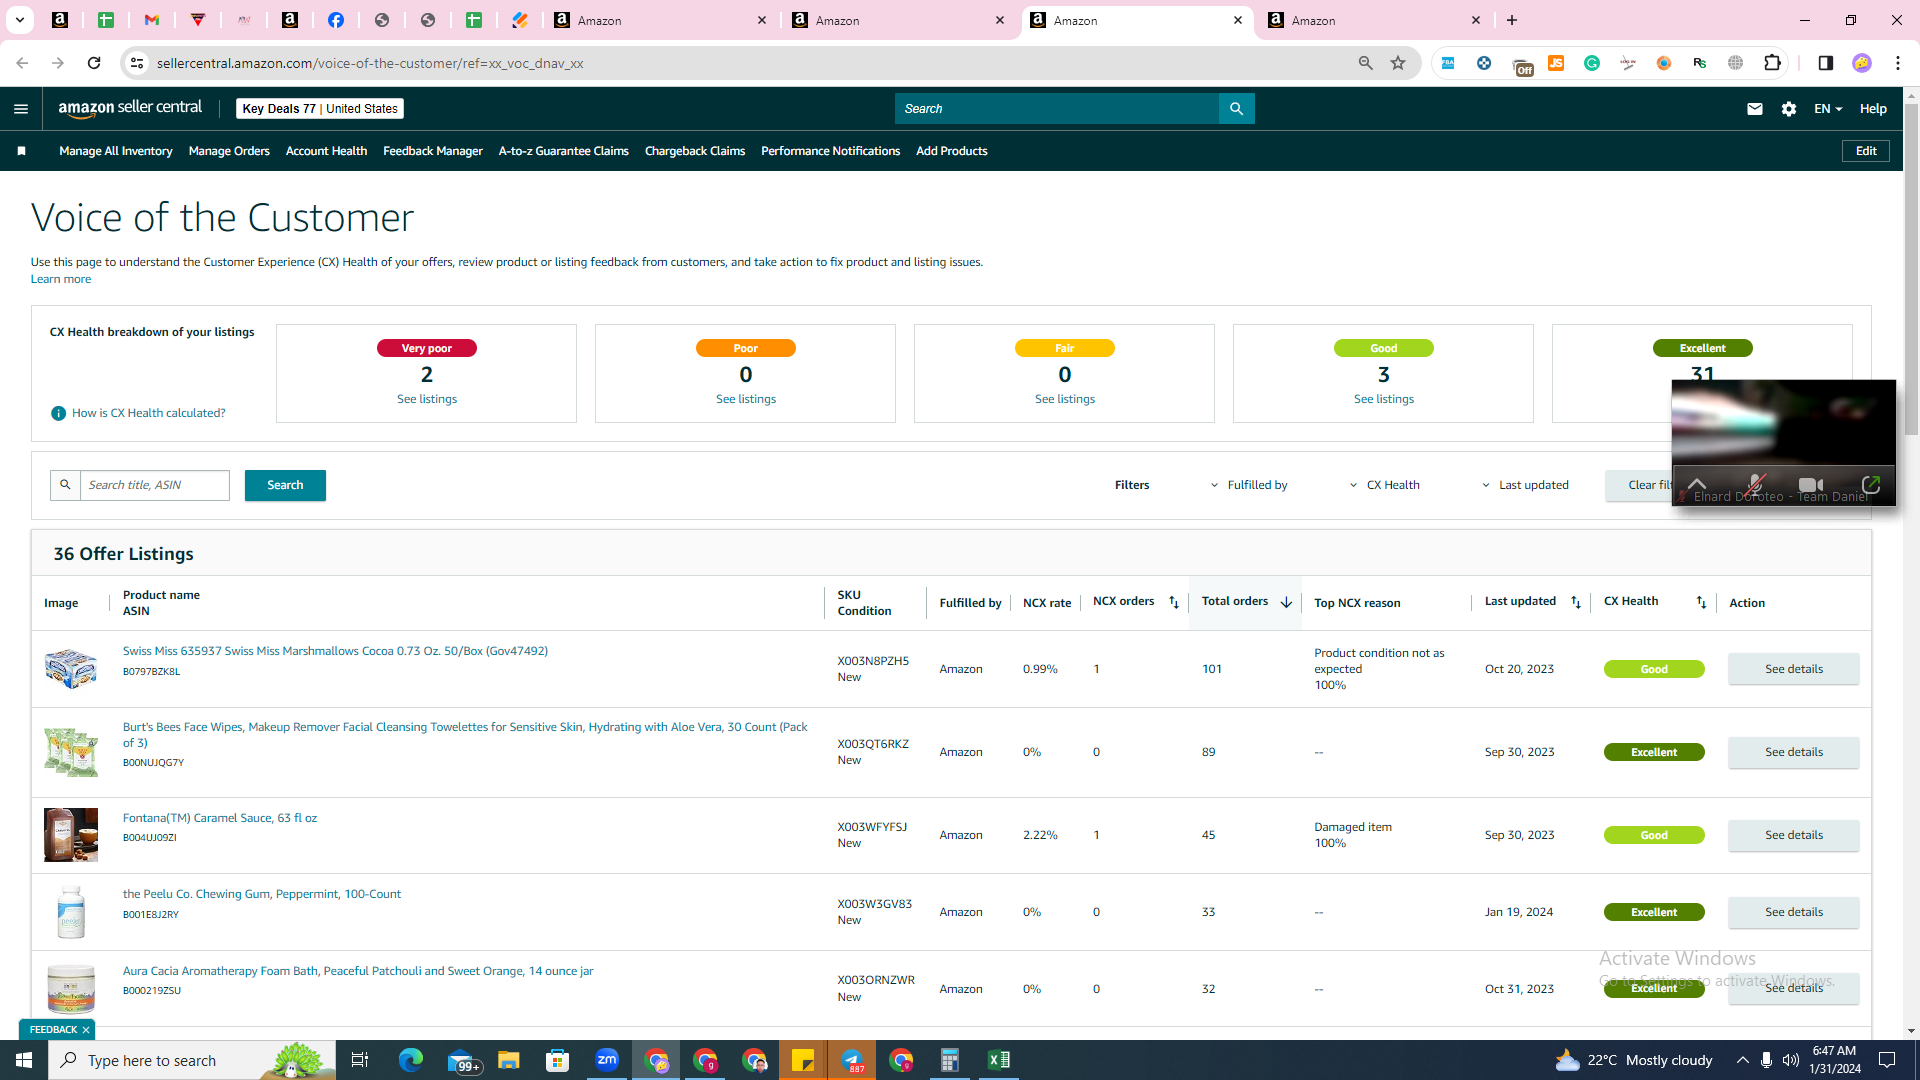Open the Chrome tab search dropdown

(x=19, y=20)
